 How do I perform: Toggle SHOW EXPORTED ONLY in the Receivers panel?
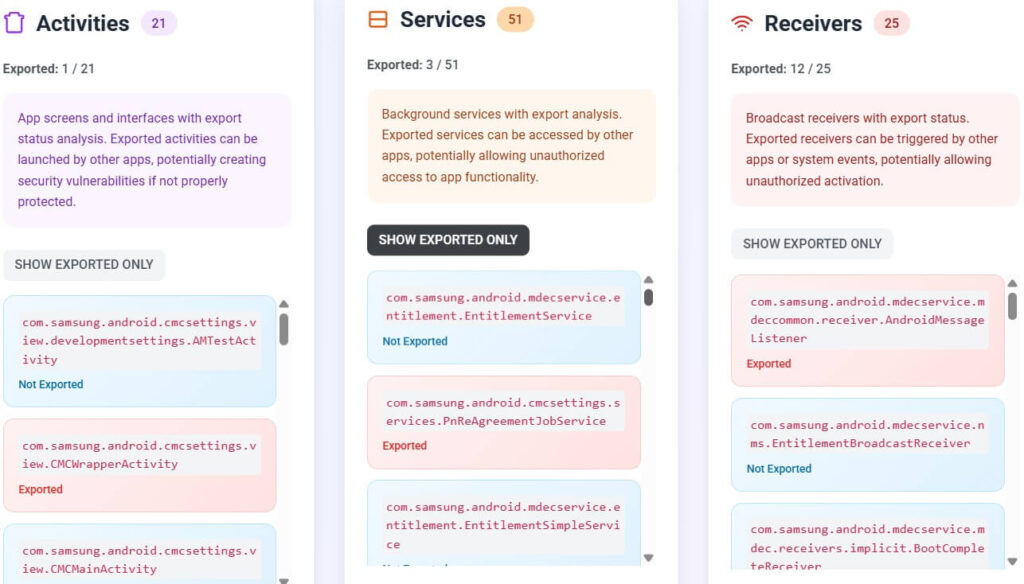point(811,244)
